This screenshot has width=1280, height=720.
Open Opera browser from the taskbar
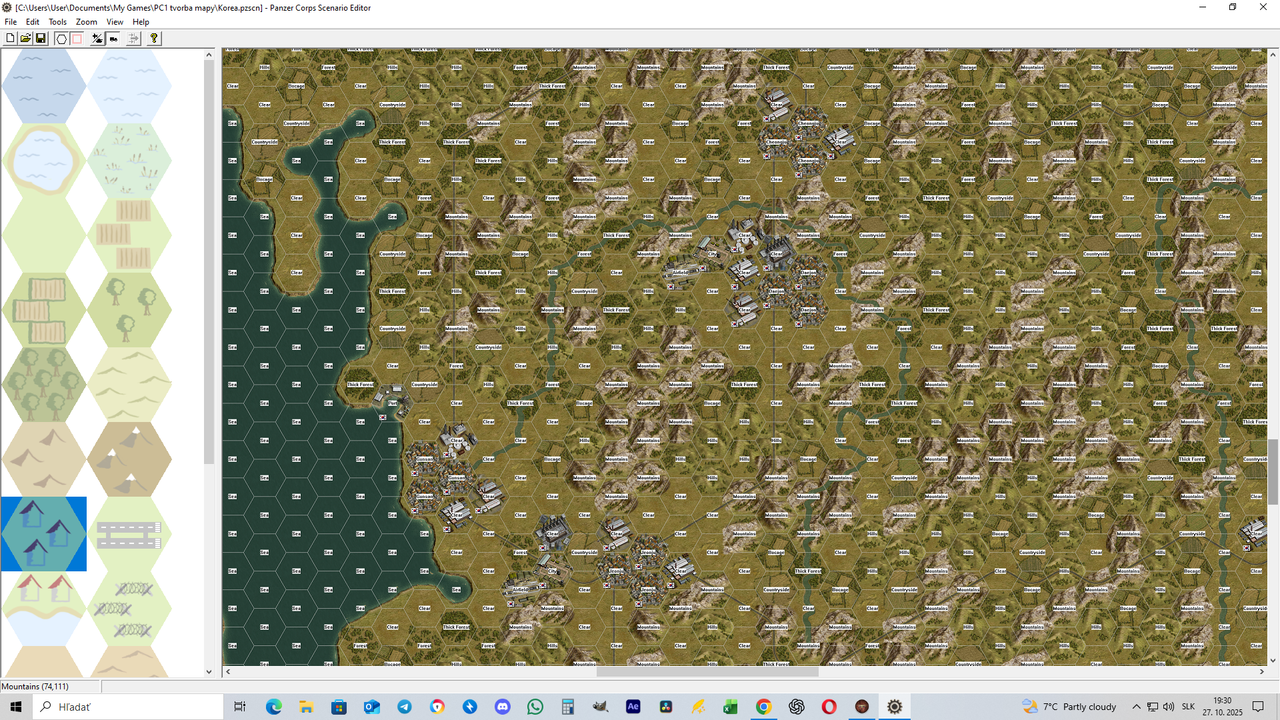click(829, 706)
